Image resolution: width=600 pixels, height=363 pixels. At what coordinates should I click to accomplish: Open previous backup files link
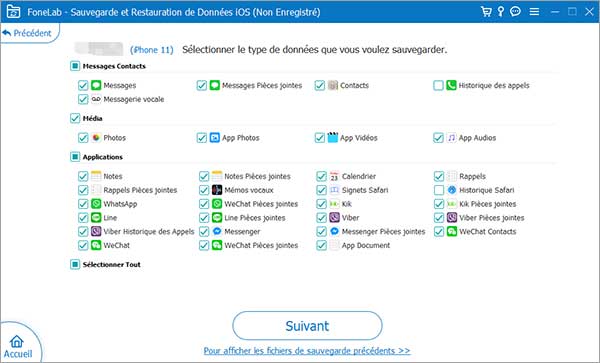pyautogui.click(x=307, y=351)
